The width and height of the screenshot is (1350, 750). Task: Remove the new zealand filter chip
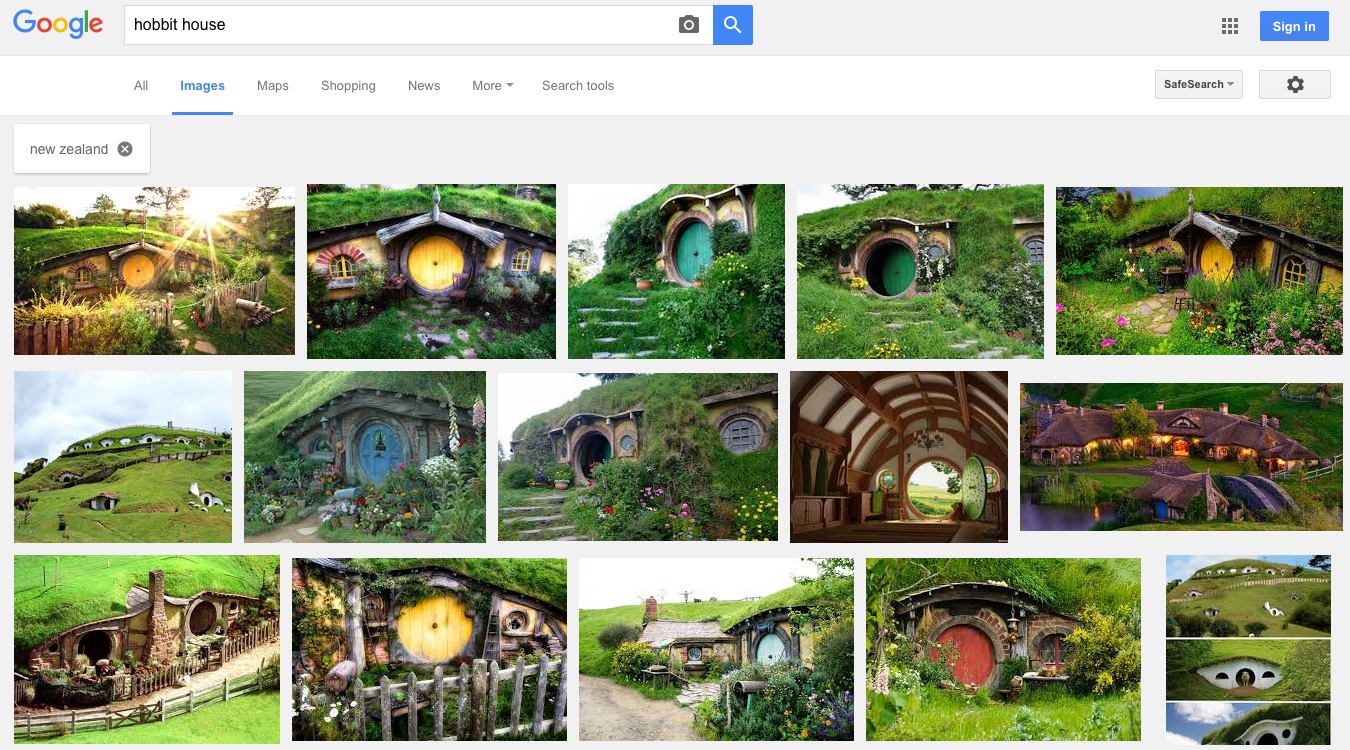pos(125,149)
